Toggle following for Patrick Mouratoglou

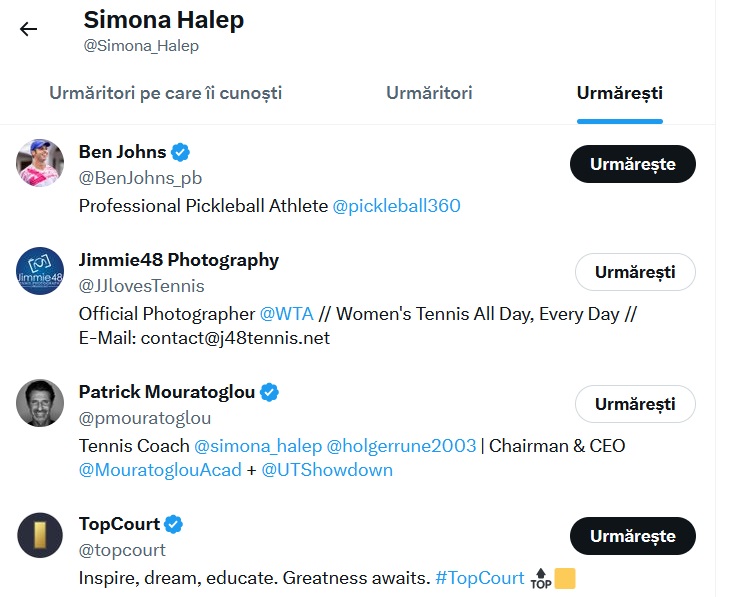pos(635,404)
